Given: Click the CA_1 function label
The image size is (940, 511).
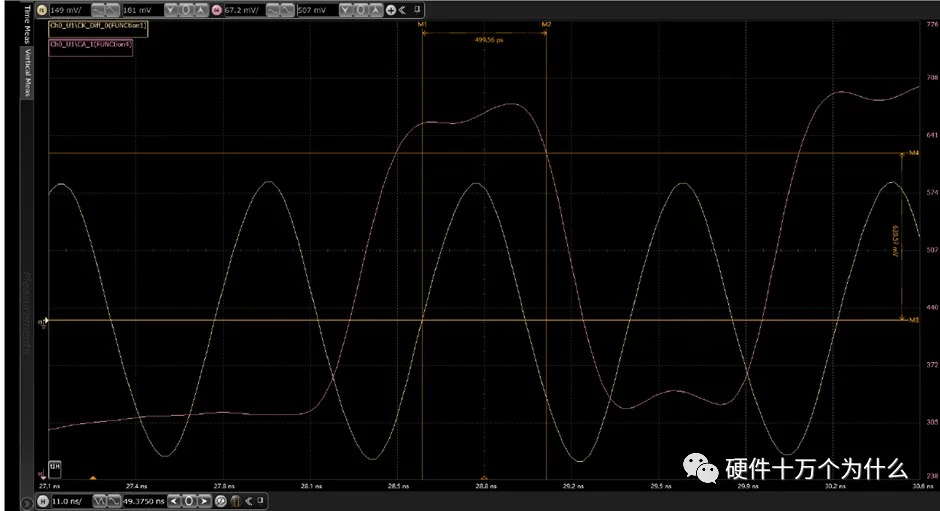Looking at the screenshot, I should point(91,44).
